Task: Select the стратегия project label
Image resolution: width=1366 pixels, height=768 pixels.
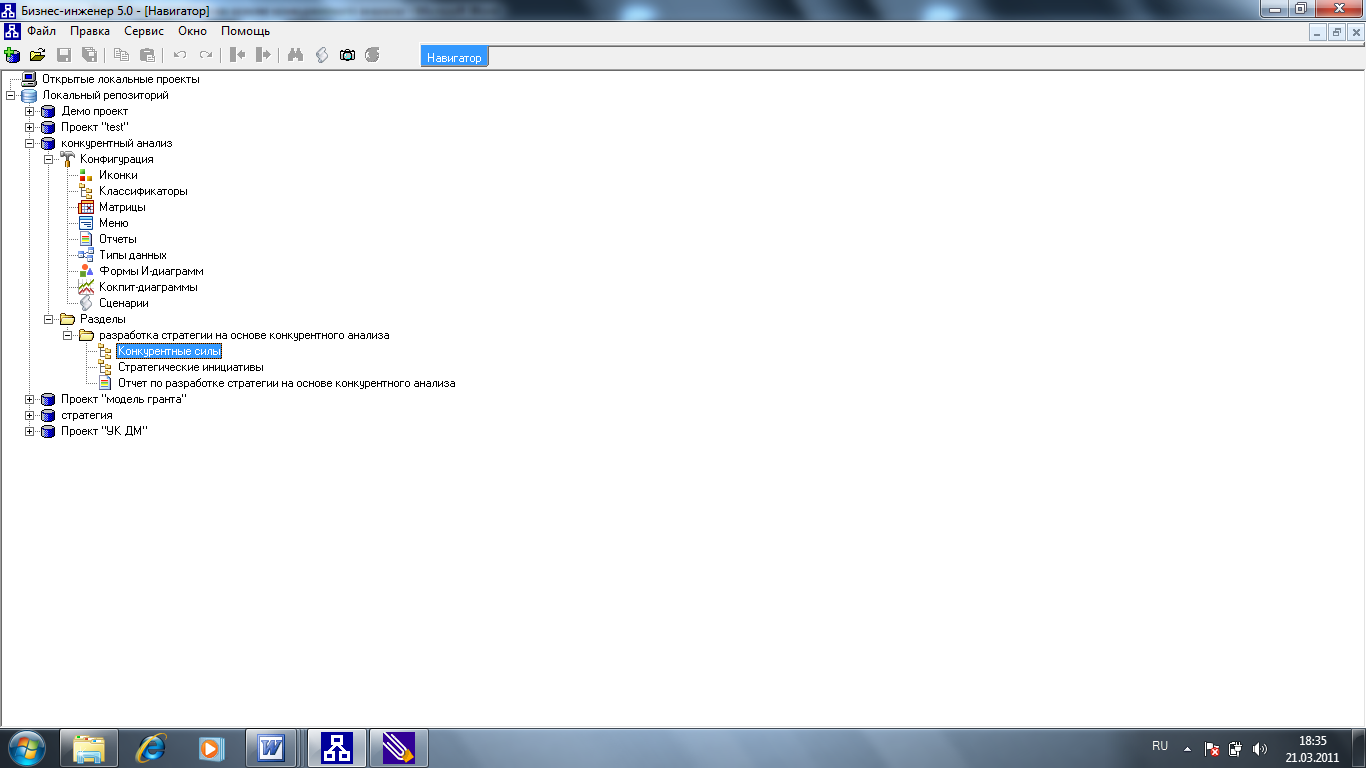Action: tap(87, 415)
